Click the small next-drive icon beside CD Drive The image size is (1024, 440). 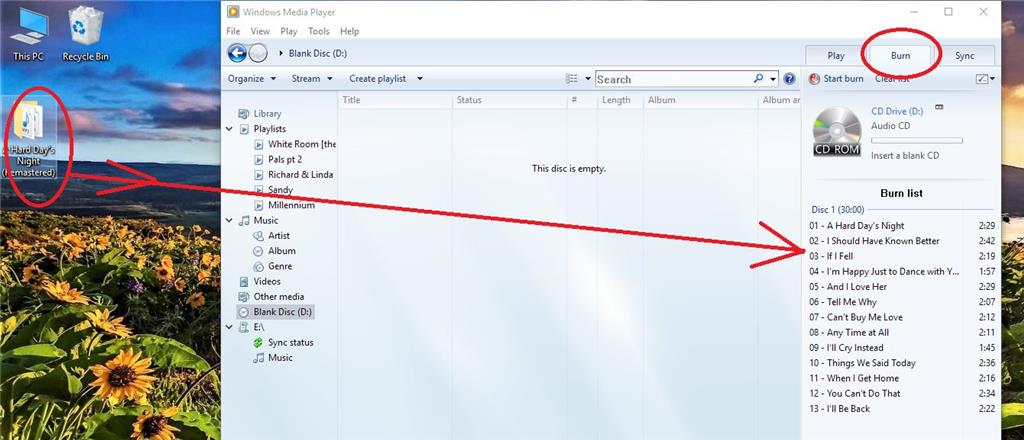(x=939, y=107)
